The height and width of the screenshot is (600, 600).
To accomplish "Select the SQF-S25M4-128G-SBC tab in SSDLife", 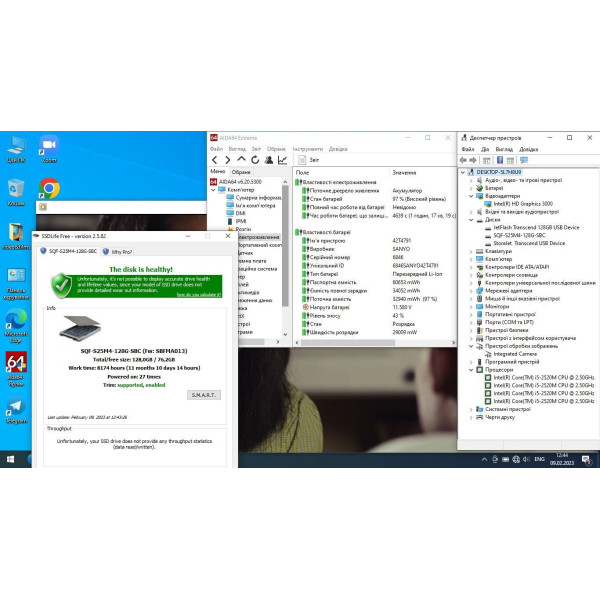I will (69, 251).
